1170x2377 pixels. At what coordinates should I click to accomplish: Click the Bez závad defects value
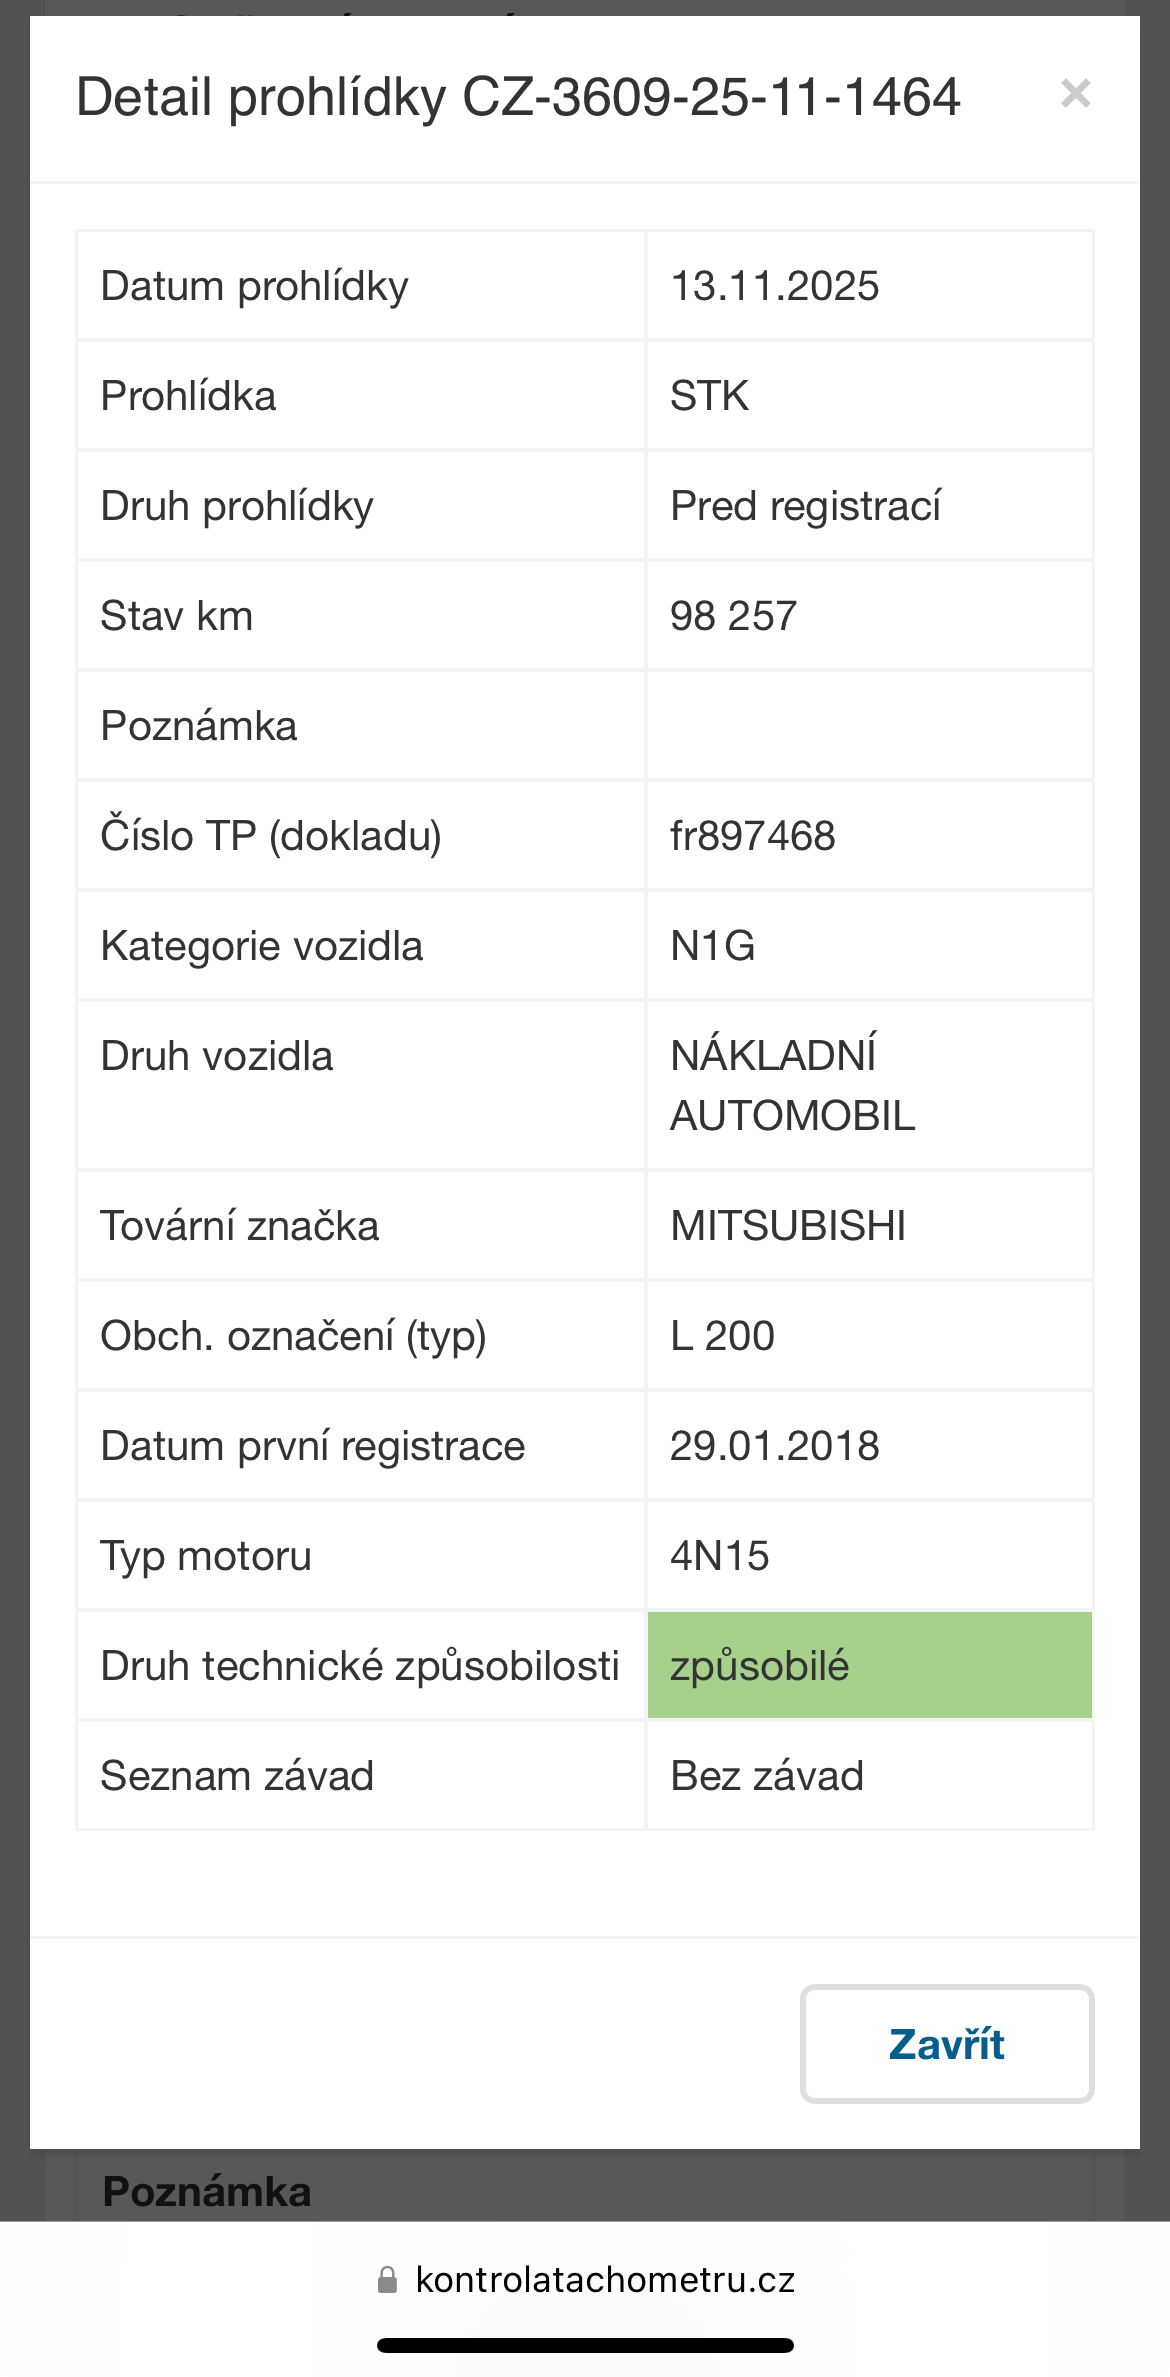(x=767, y=1776)
